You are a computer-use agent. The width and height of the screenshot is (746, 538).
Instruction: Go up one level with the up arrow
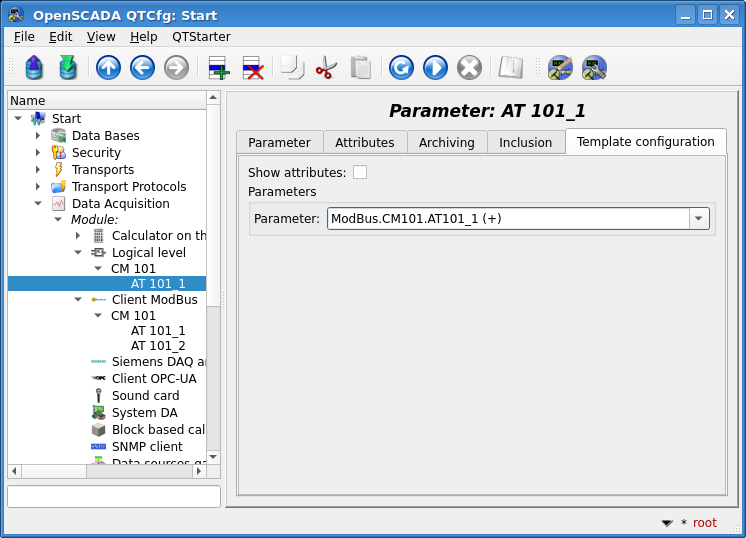tap(108, 68)
